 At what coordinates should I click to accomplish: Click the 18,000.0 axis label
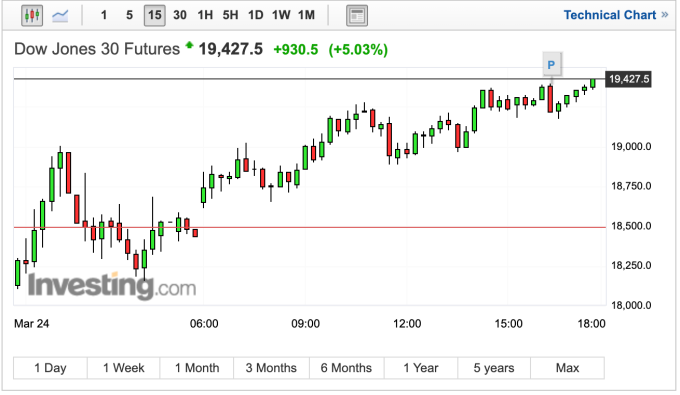631,305
